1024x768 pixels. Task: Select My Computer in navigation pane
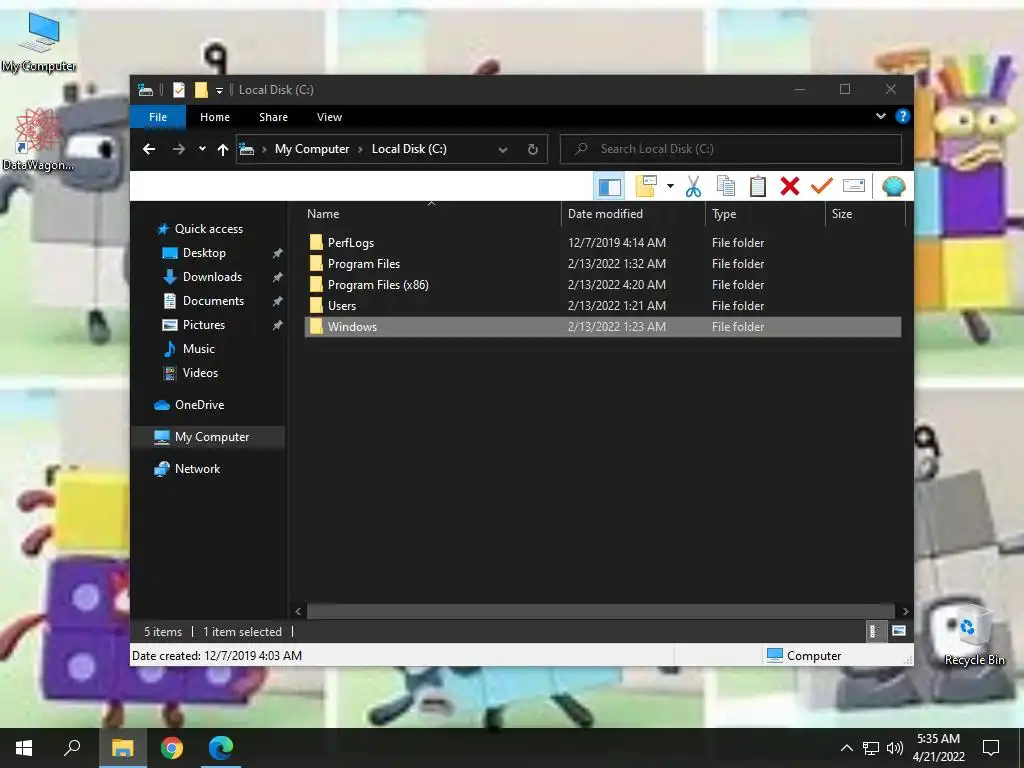208,437
